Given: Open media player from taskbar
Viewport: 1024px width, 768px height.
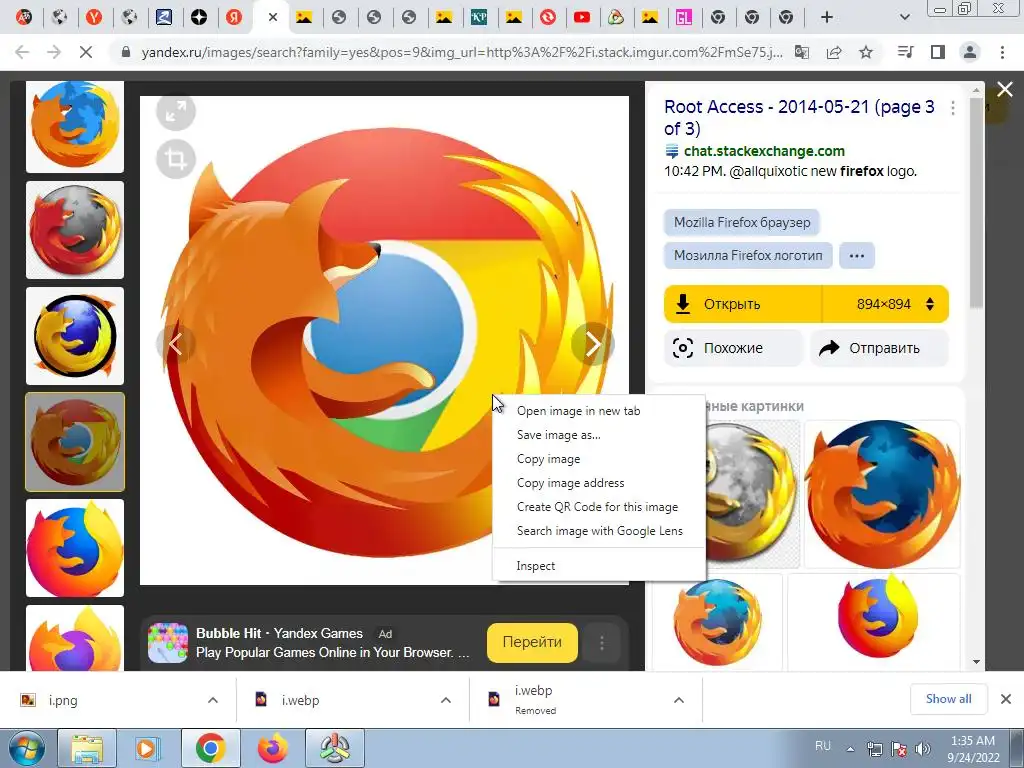Looking at the screenshot, I should tap(148, 748).
